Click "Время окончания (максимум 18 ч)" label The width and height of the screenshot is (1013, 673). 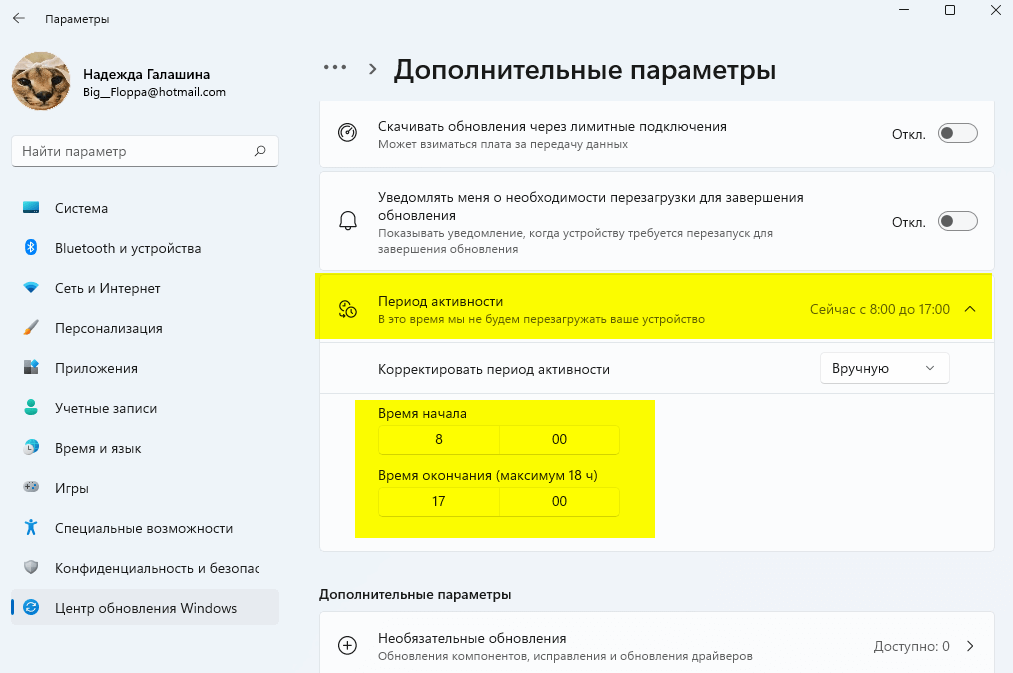[488, 475]
